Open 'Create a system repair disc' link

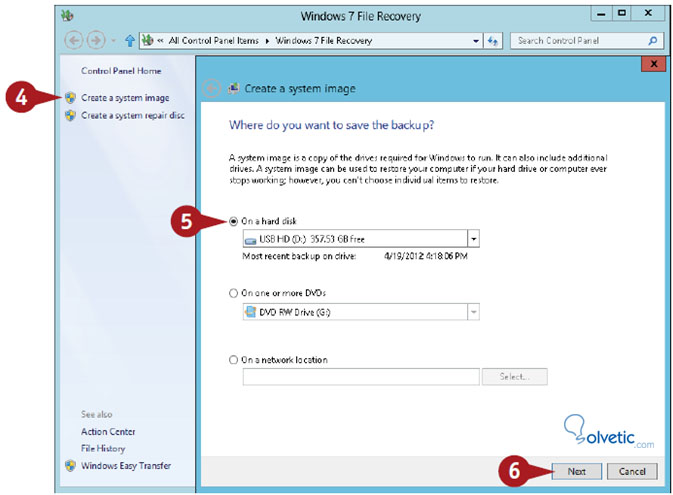click(133, 115)
